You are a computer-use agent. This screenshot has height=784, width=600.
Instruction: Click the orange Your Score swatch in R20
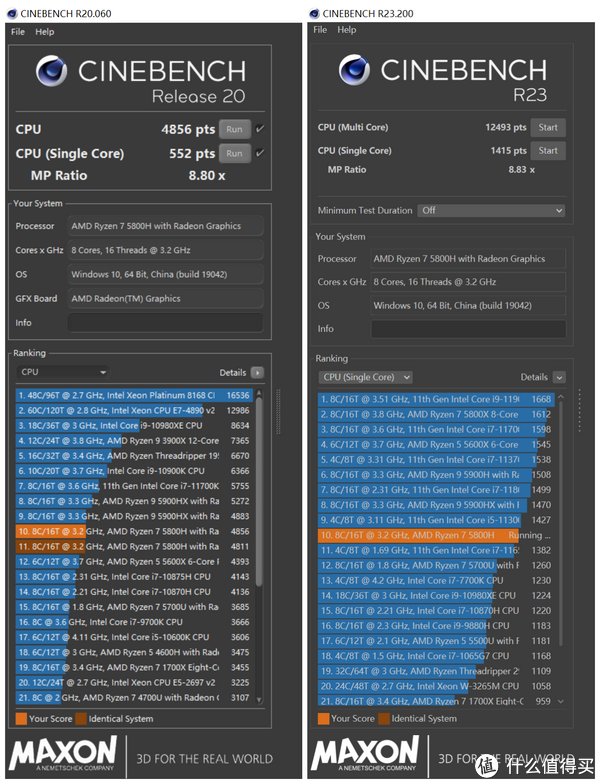pyautogui.click(x=21, y=718)
